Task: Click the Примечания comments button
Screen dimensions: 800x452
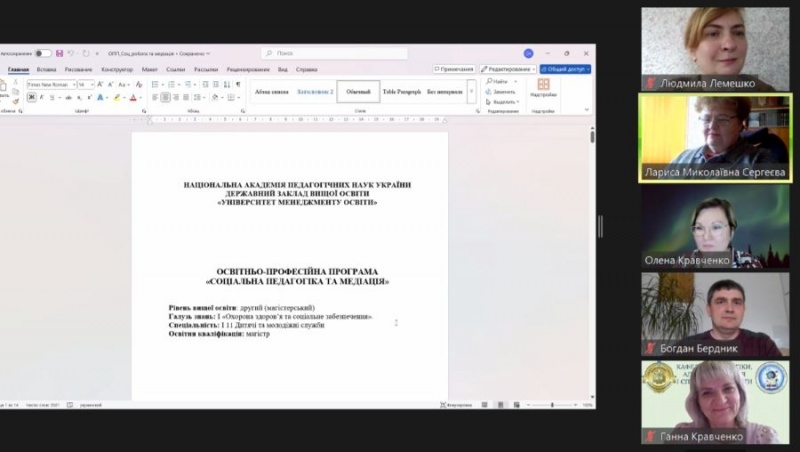Action: pyautogui.click(x=454, y=69)
